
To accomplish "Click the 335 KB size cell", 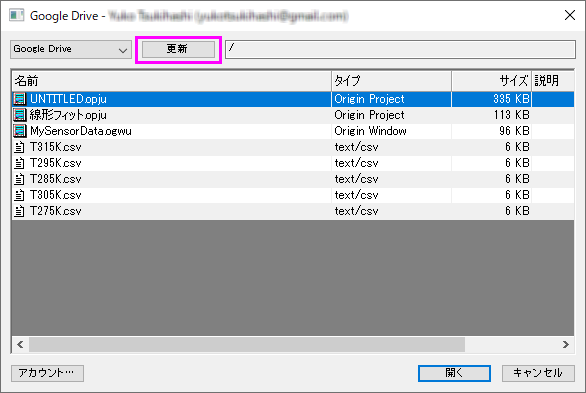I will (491, 99).
